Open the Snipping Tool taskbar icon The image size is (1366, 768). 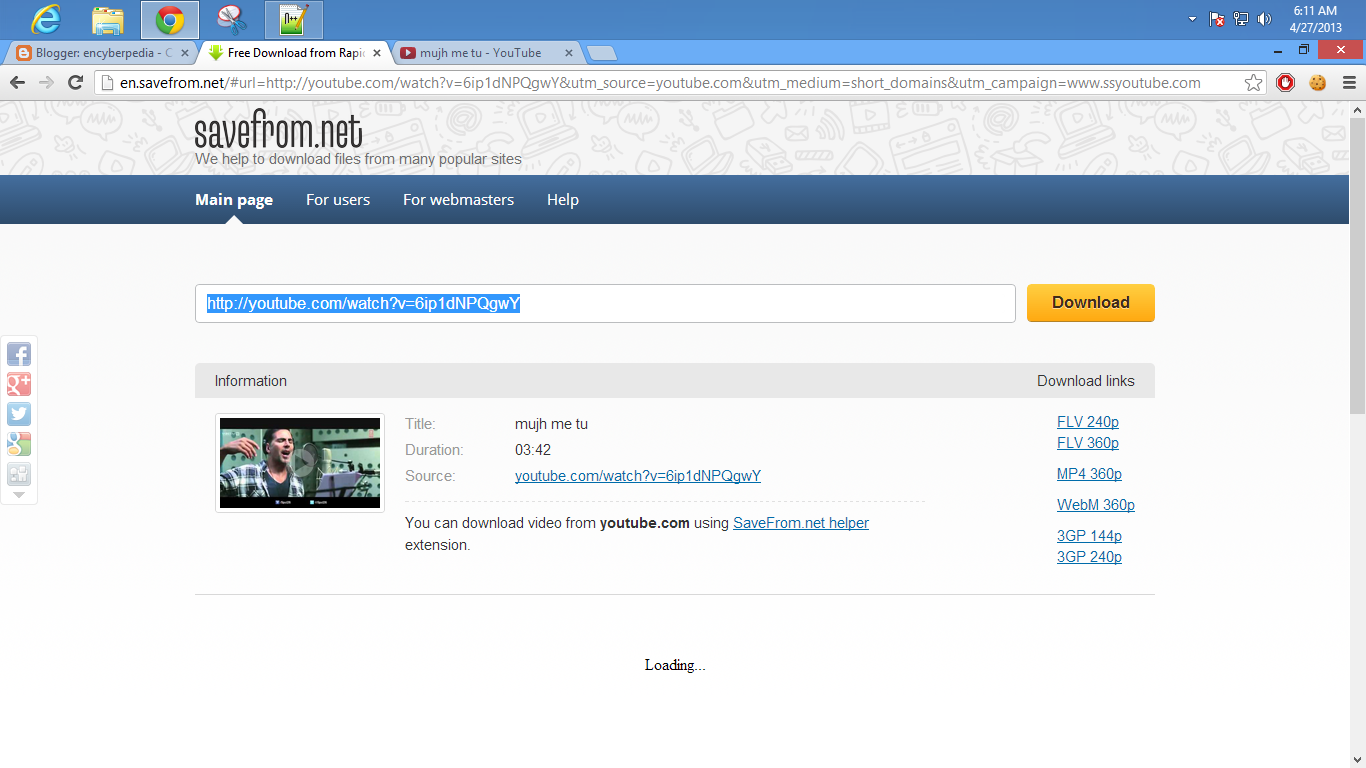(232, 19)
